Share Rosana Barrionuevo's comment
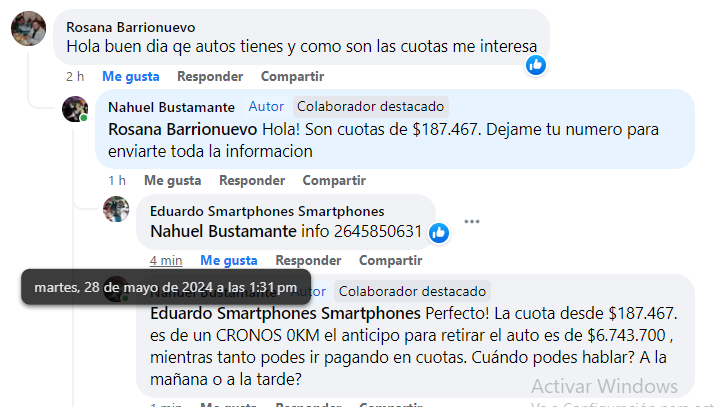The image size is (714, 407). tap(292, 76)
